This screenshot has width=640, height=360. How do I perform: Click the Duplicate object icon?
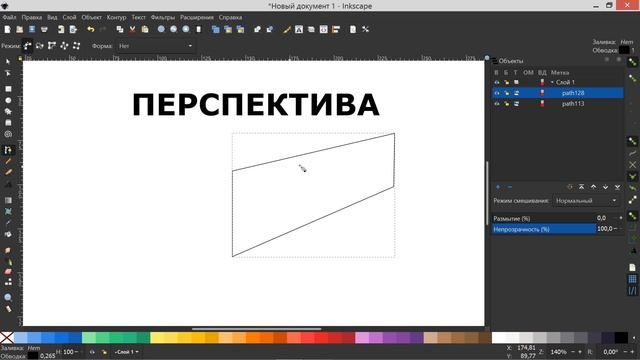coord(216,29)
